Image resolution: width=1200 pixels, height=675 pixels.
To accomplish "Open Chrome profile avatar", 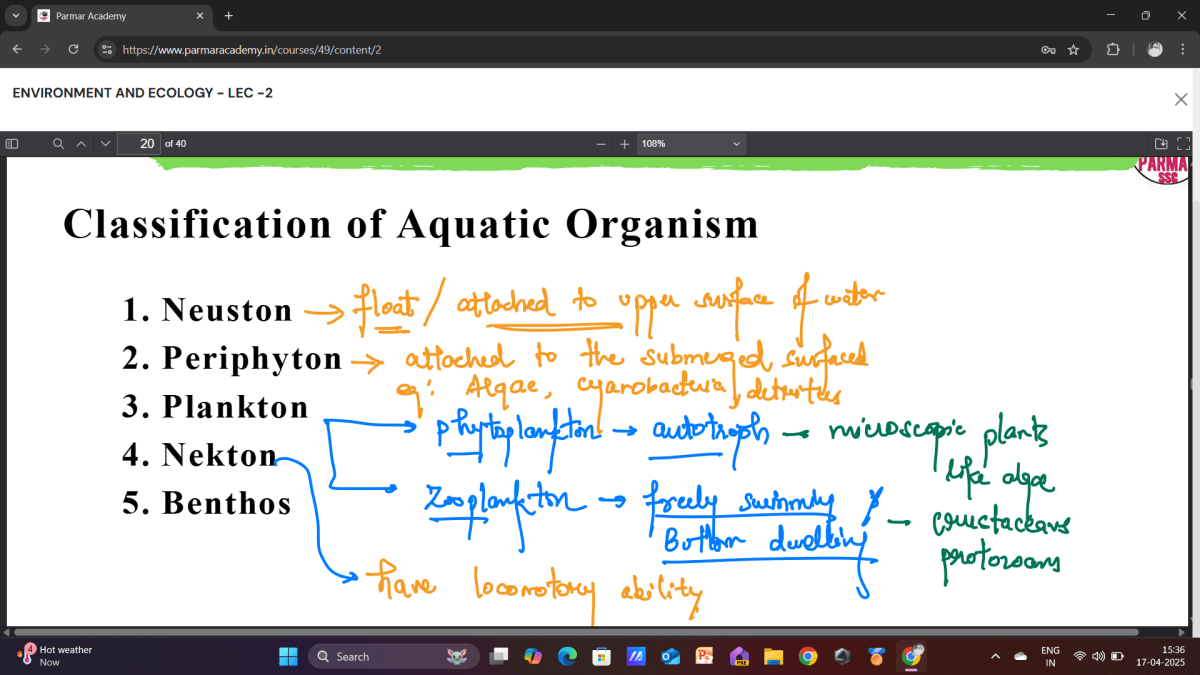I will (1155, 49).
